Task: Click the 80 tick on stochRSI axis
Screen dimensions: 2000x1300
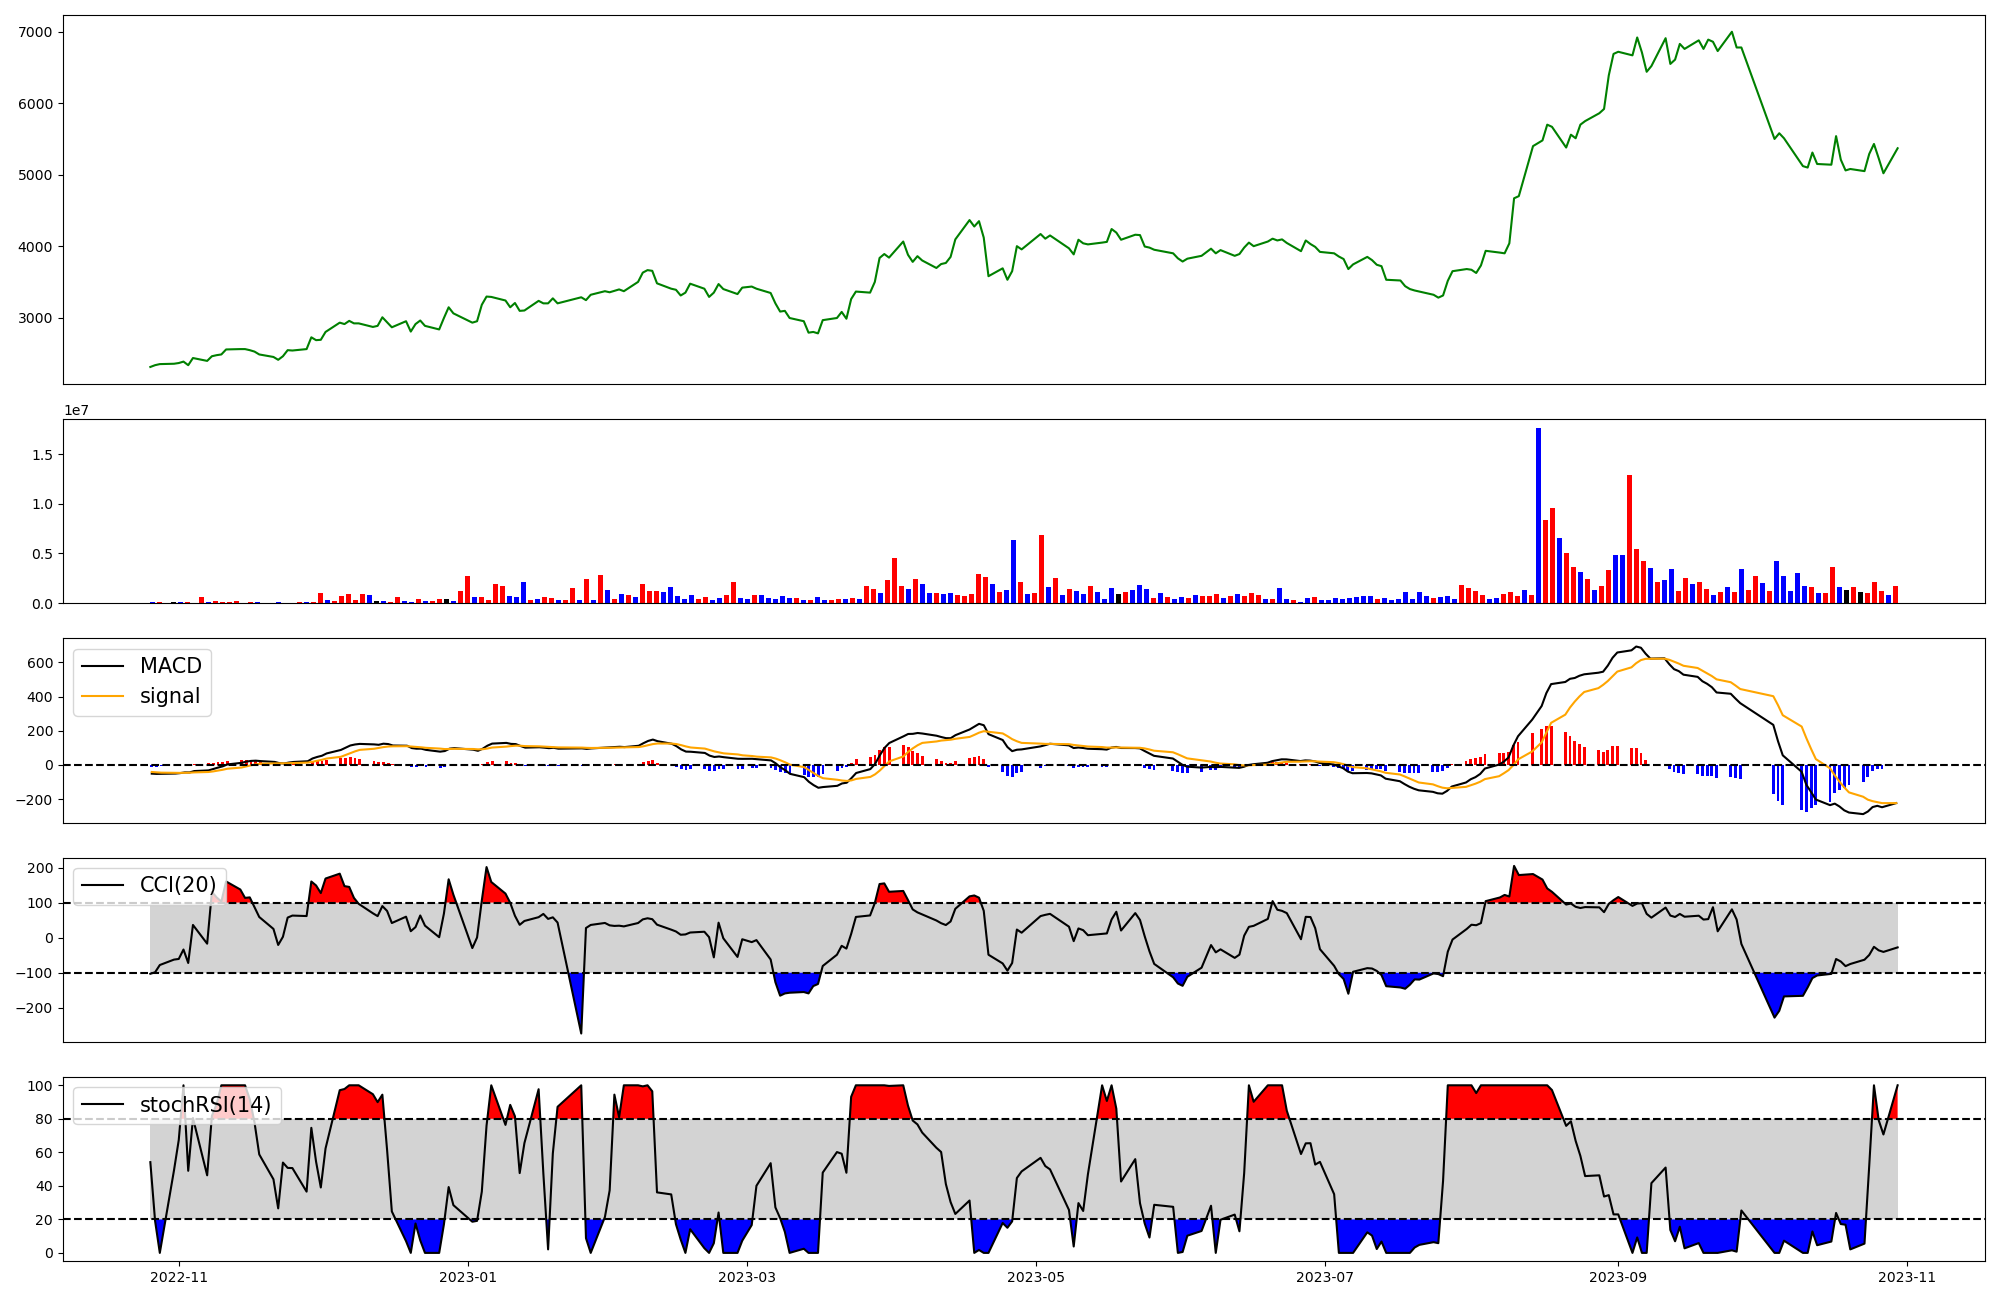Action: pyautogui.click(x=44, y=1119)
